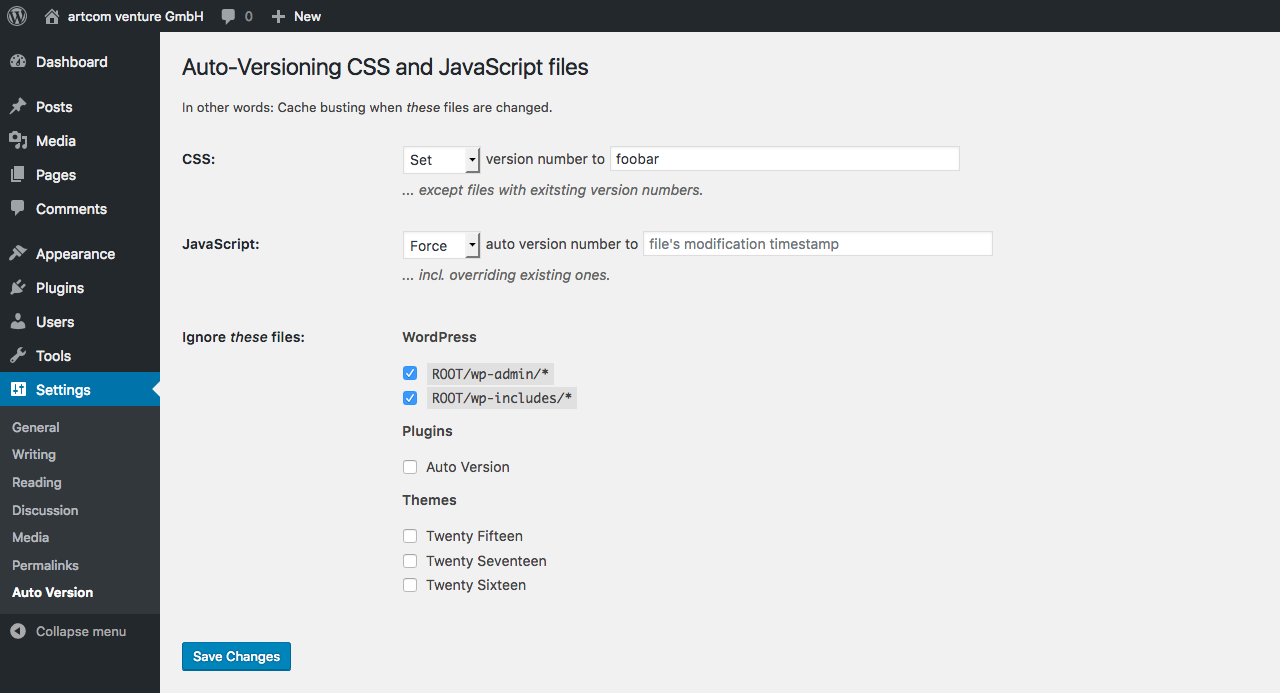The height and width of the screenshot is (693, 1280).
Task: Click the Twenty Seventeen label text
Action: (x=486, y=561)
